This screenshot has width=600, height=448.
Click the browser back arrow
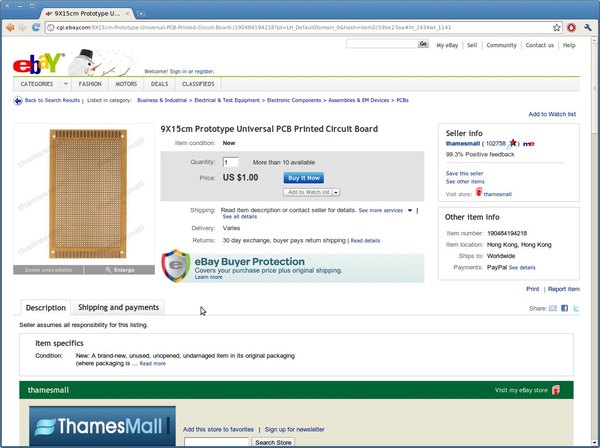10,28
